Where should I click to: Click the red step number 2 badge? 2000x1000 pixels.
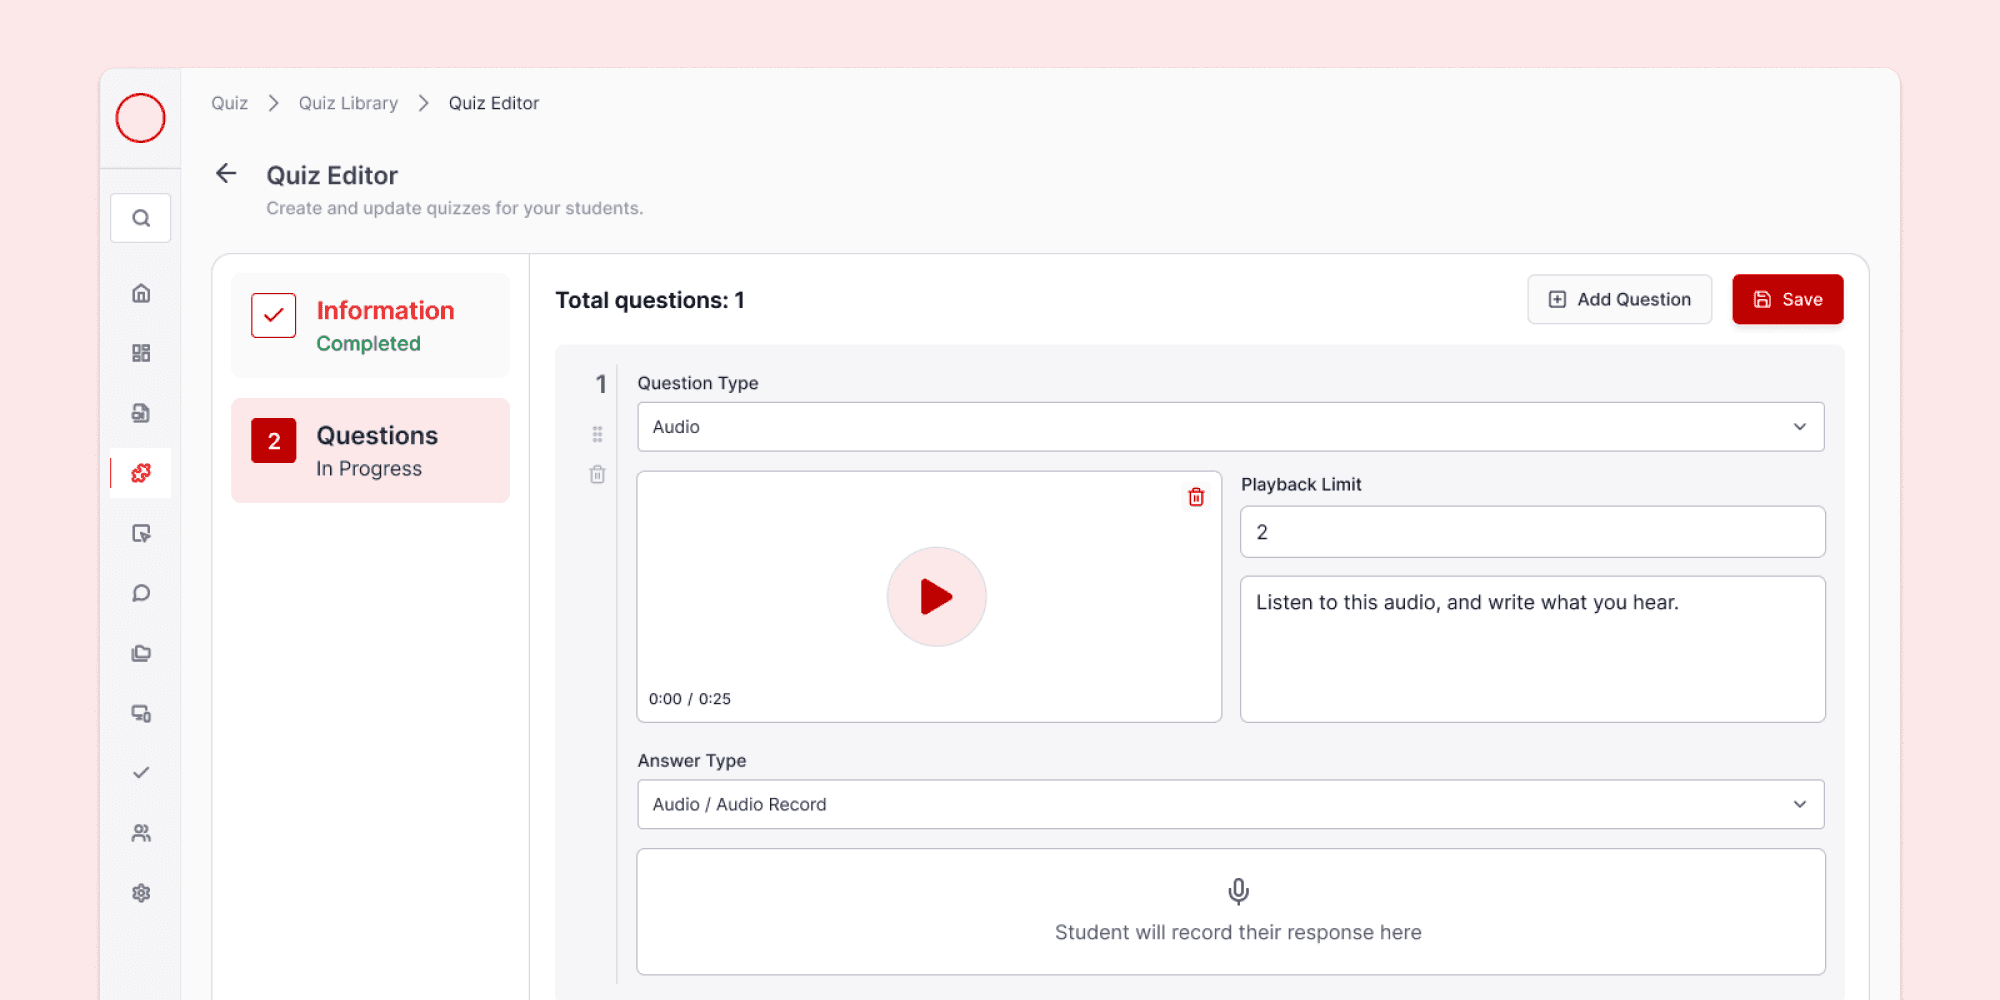pyautogui.click(x=274, y=441)
